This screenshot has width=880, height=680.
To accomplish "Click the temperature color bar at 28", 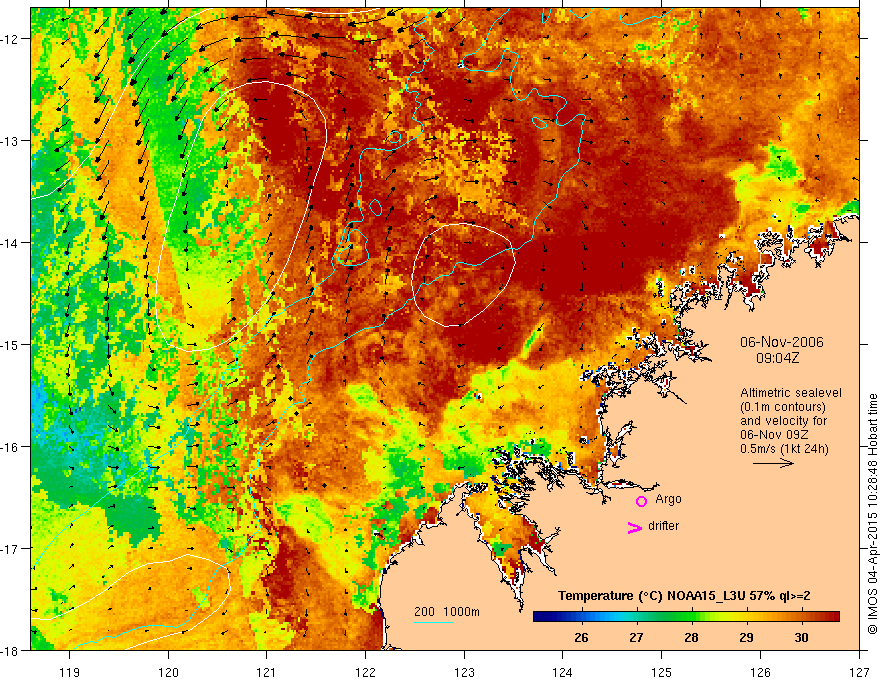I will click(x=691, y=616).
